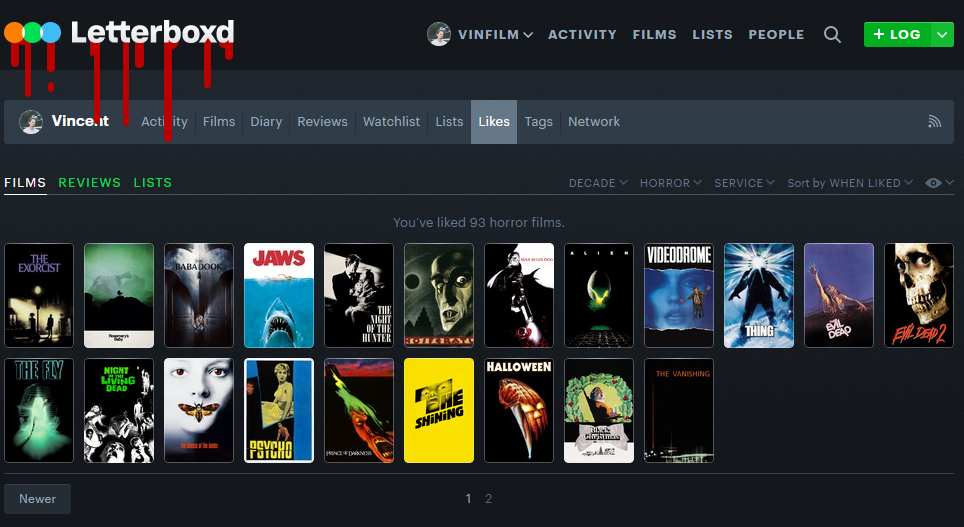
Task: Open The Vanishing poster
Action: 679,410
